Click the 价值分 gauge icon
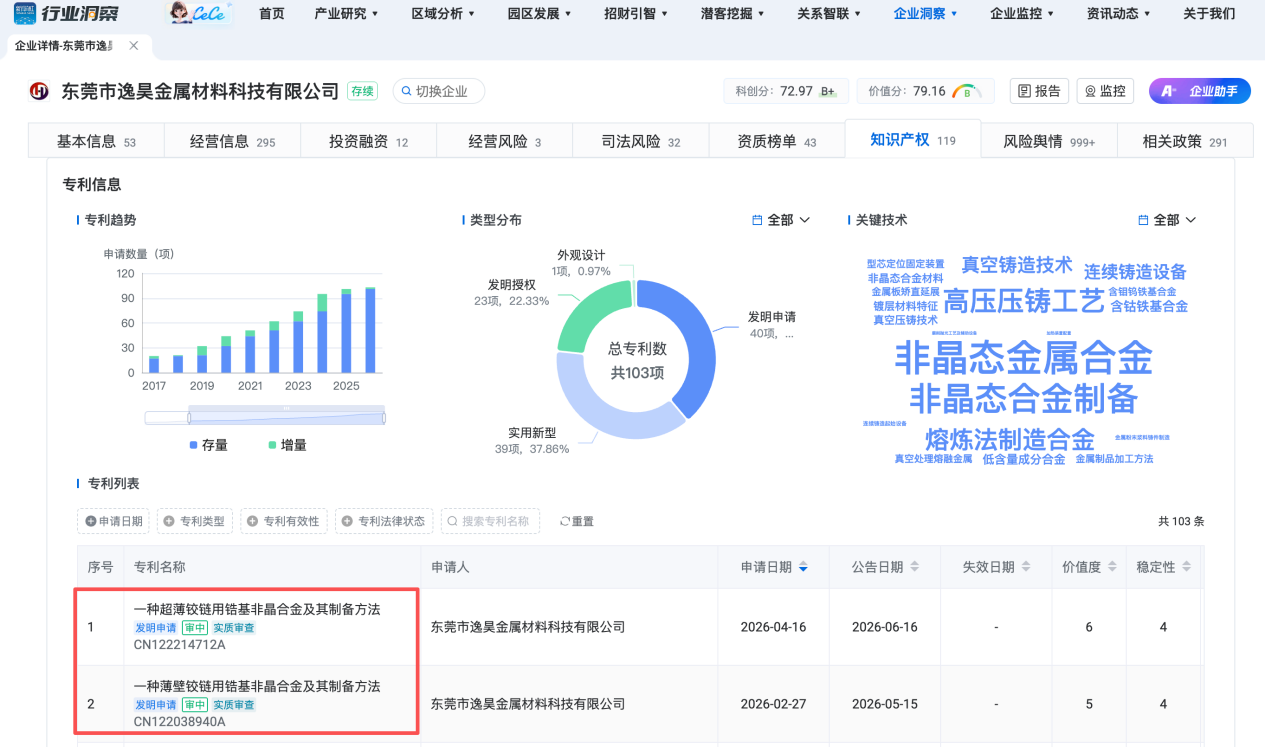Image resolution: width=1265 pixels, height=747 pixels. tap(967, 91)
